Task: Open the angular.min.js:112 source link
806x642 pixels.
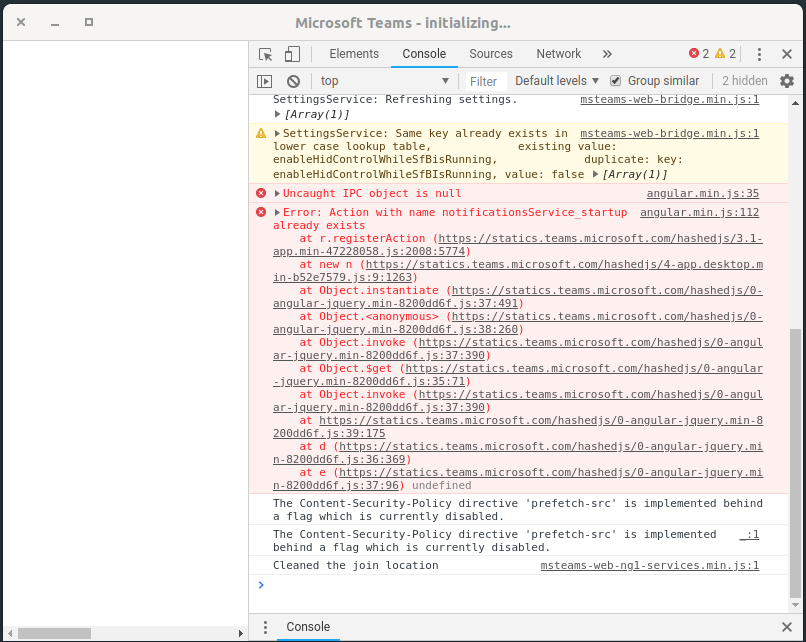Action: click(x=699, y=212)
